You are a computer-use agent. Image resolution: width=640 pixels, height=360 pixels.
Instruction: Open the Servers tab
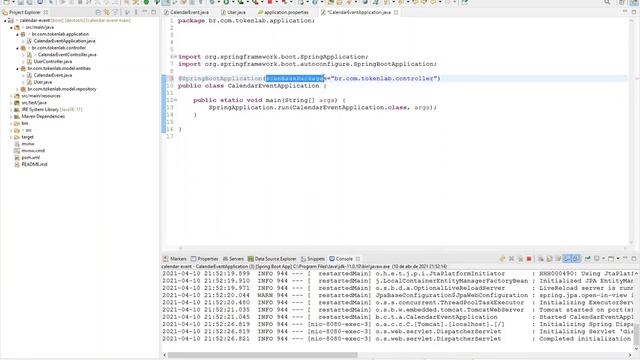click(x=233, y=259)
